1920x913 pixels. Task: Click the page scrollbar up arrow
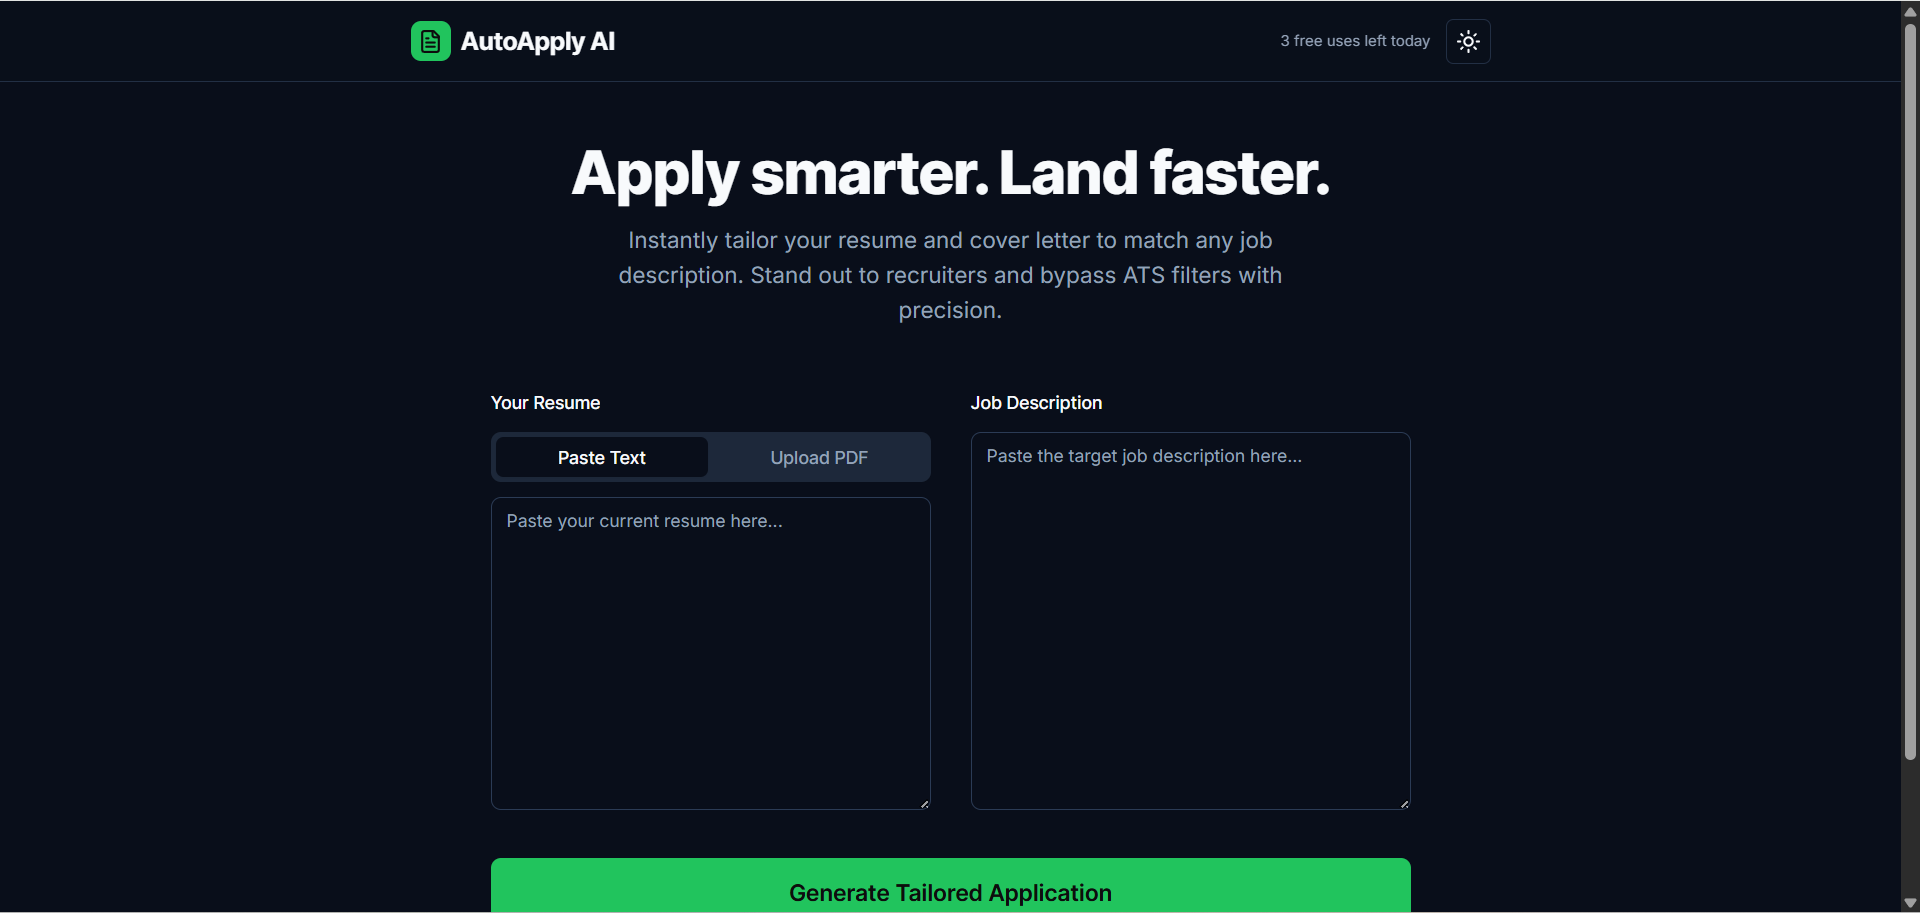(1910, 11)
